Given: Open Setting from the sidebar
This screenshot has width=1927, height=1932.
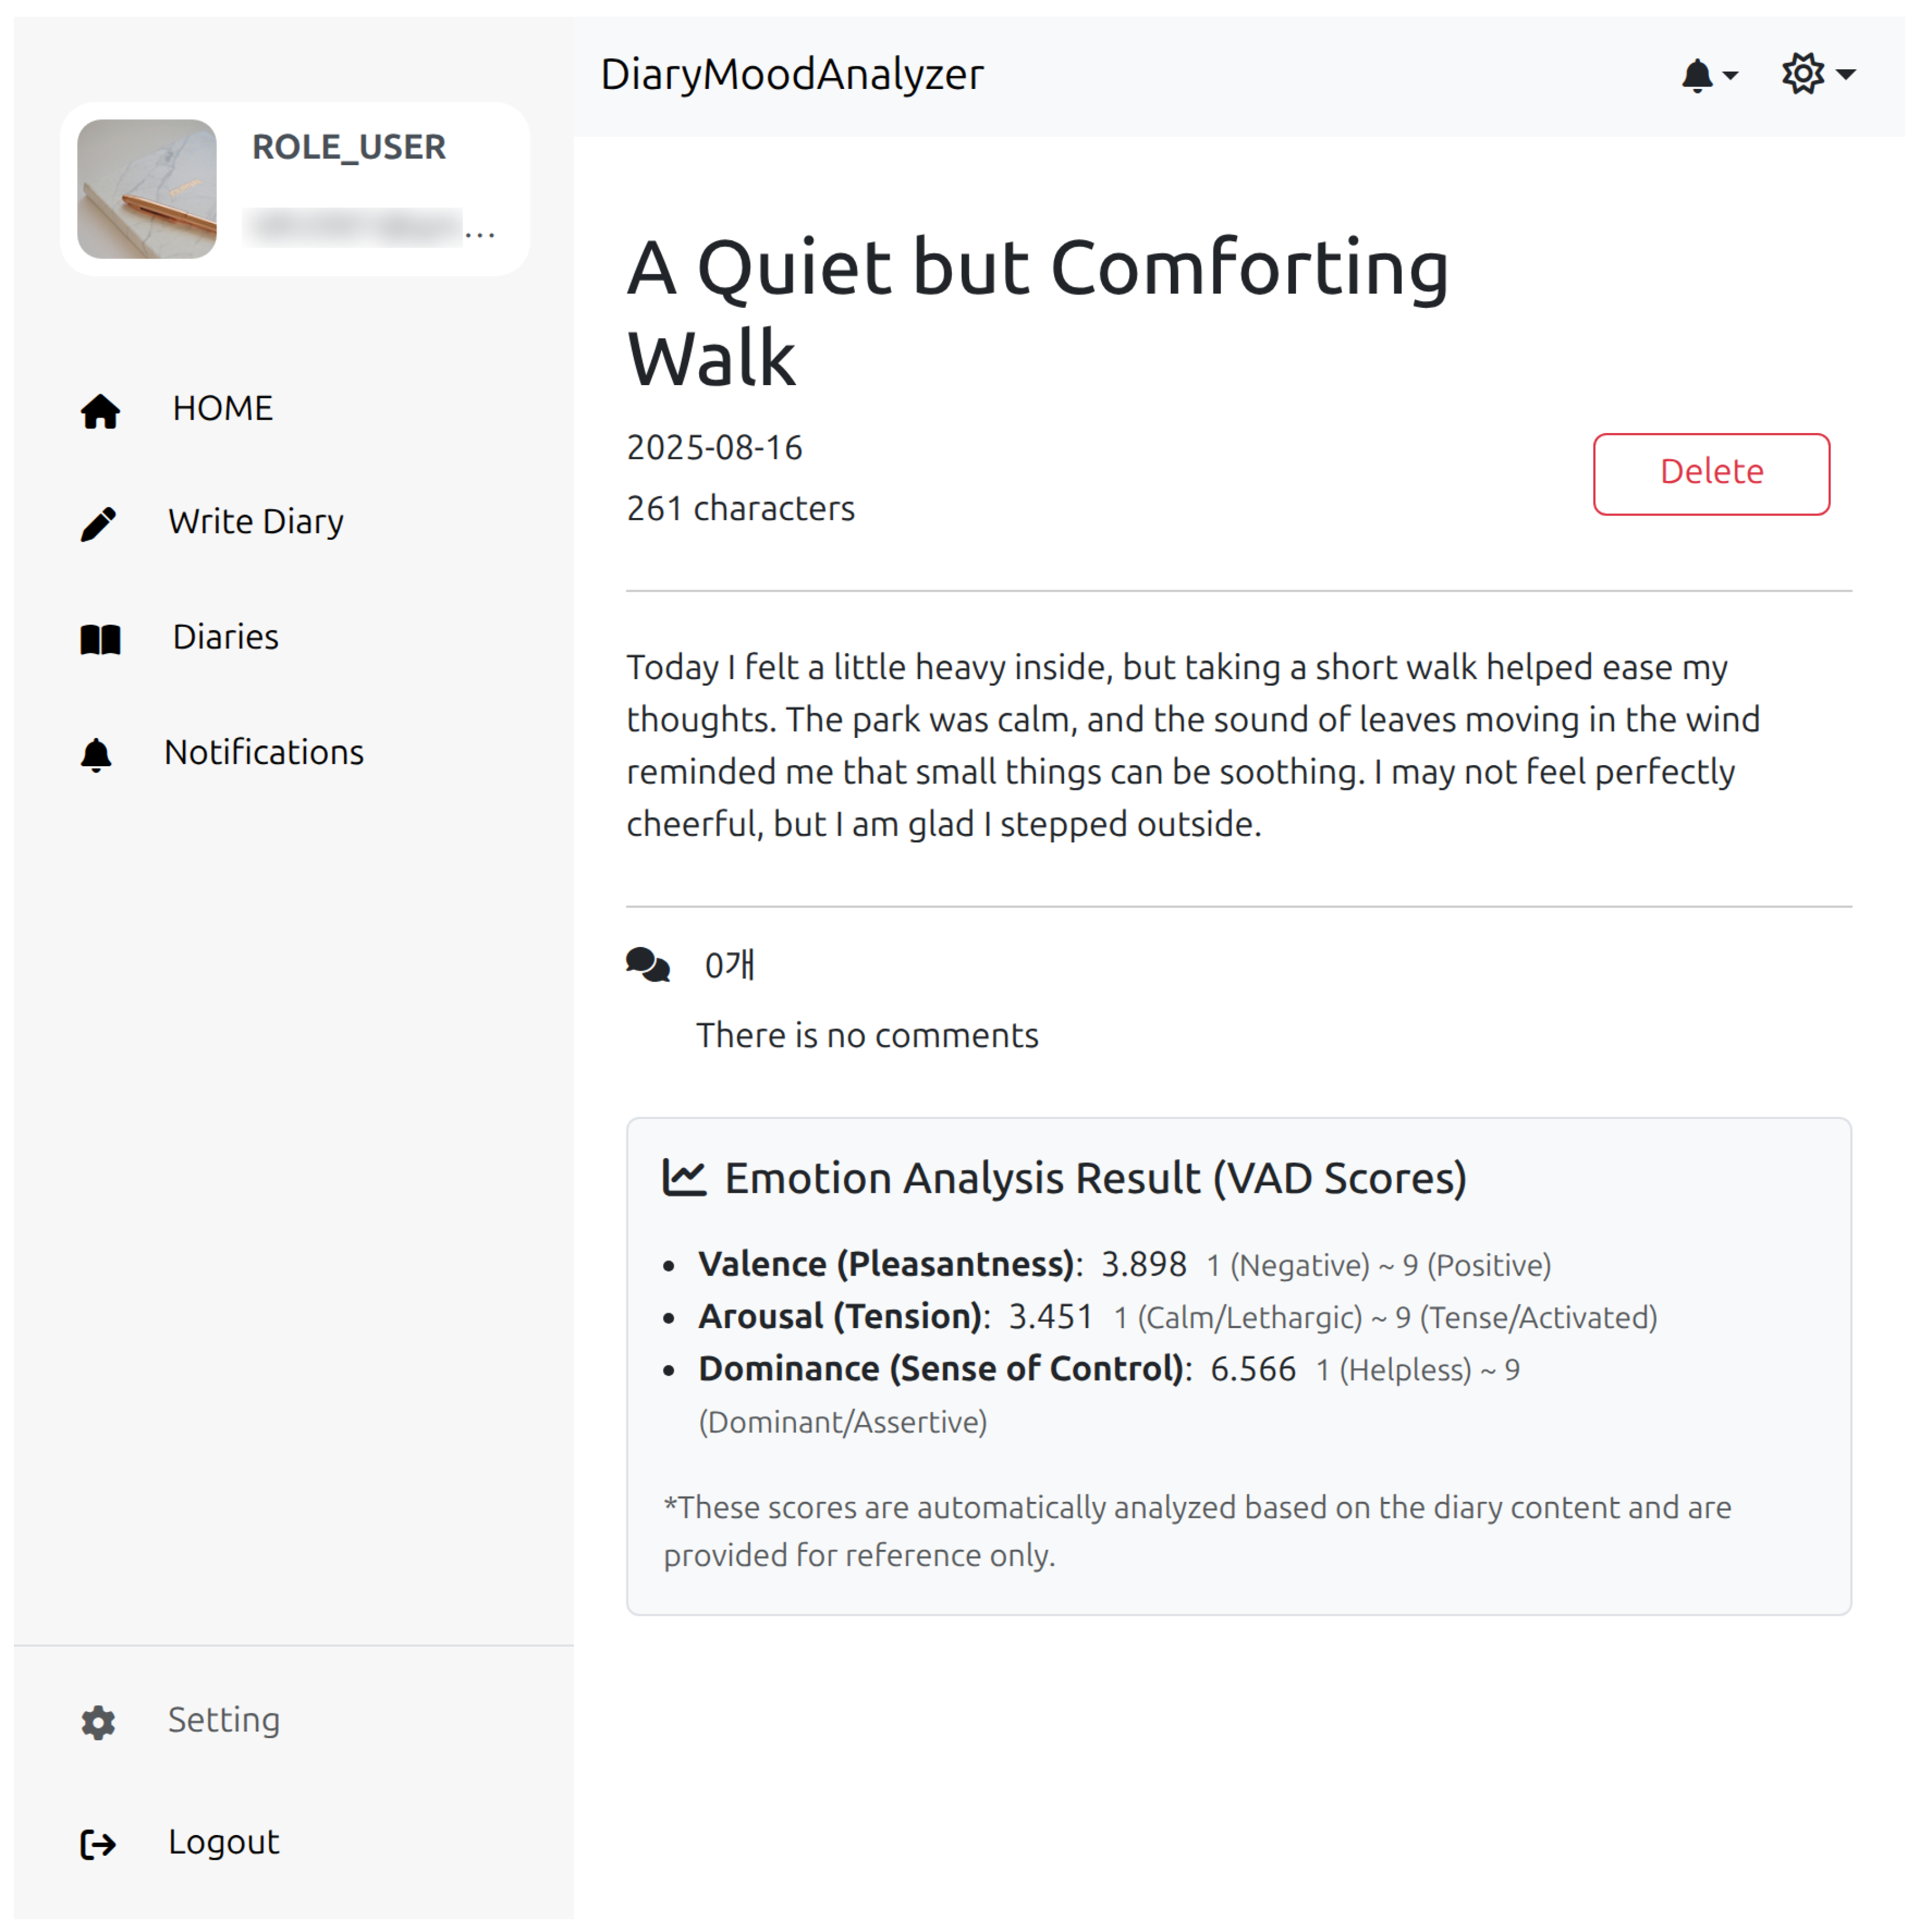Looking at the screenshot, I should pos(224,1721).
